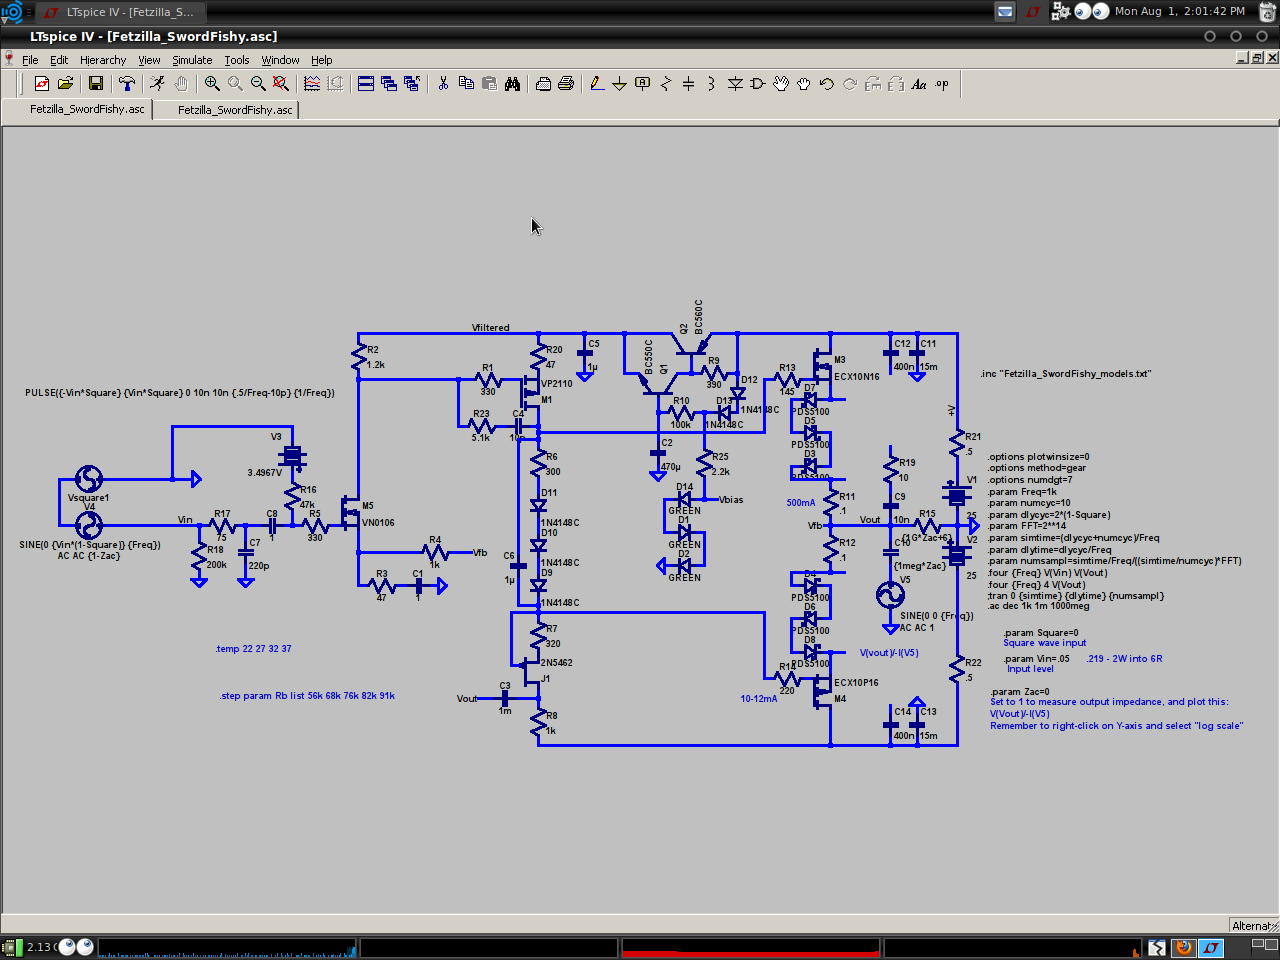
Task: Place a resistor from the toolbar
Action: 666,84
